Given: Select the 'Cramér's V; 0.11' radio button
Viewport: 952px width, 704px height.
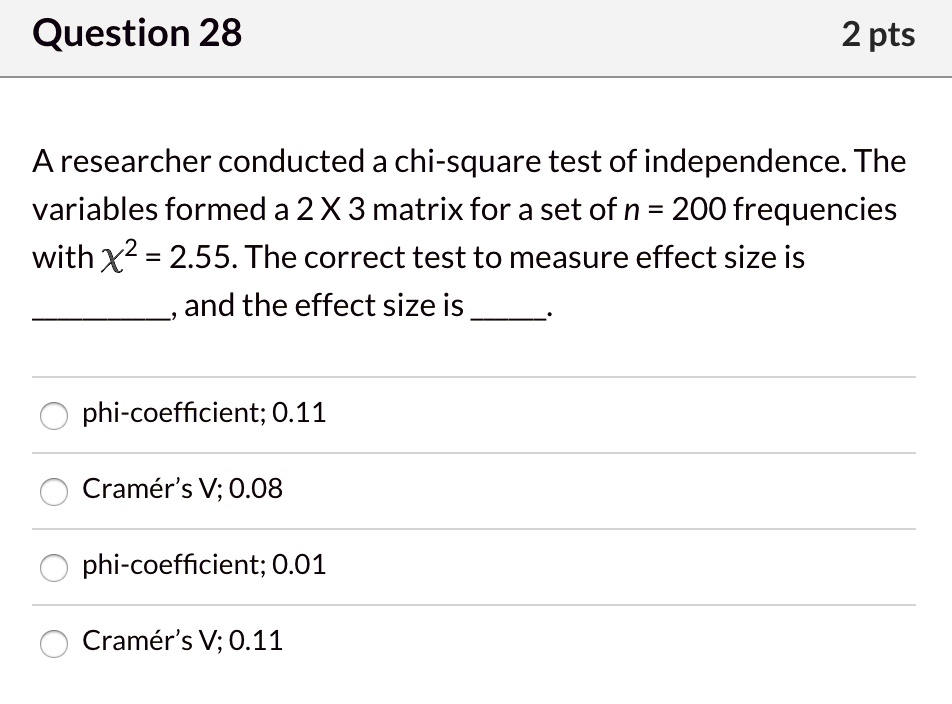Looking at the screenshot, I should pyautogui.click(x=54, y=644).
